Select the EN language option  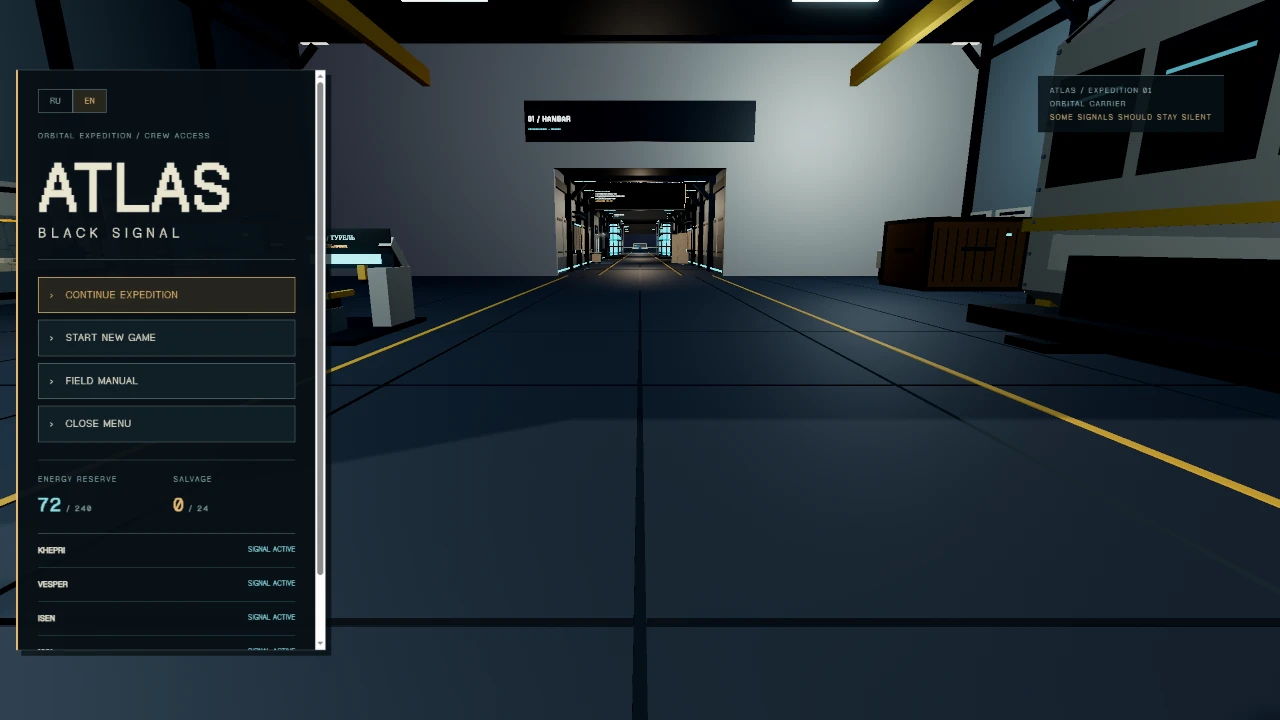point(89,101)
